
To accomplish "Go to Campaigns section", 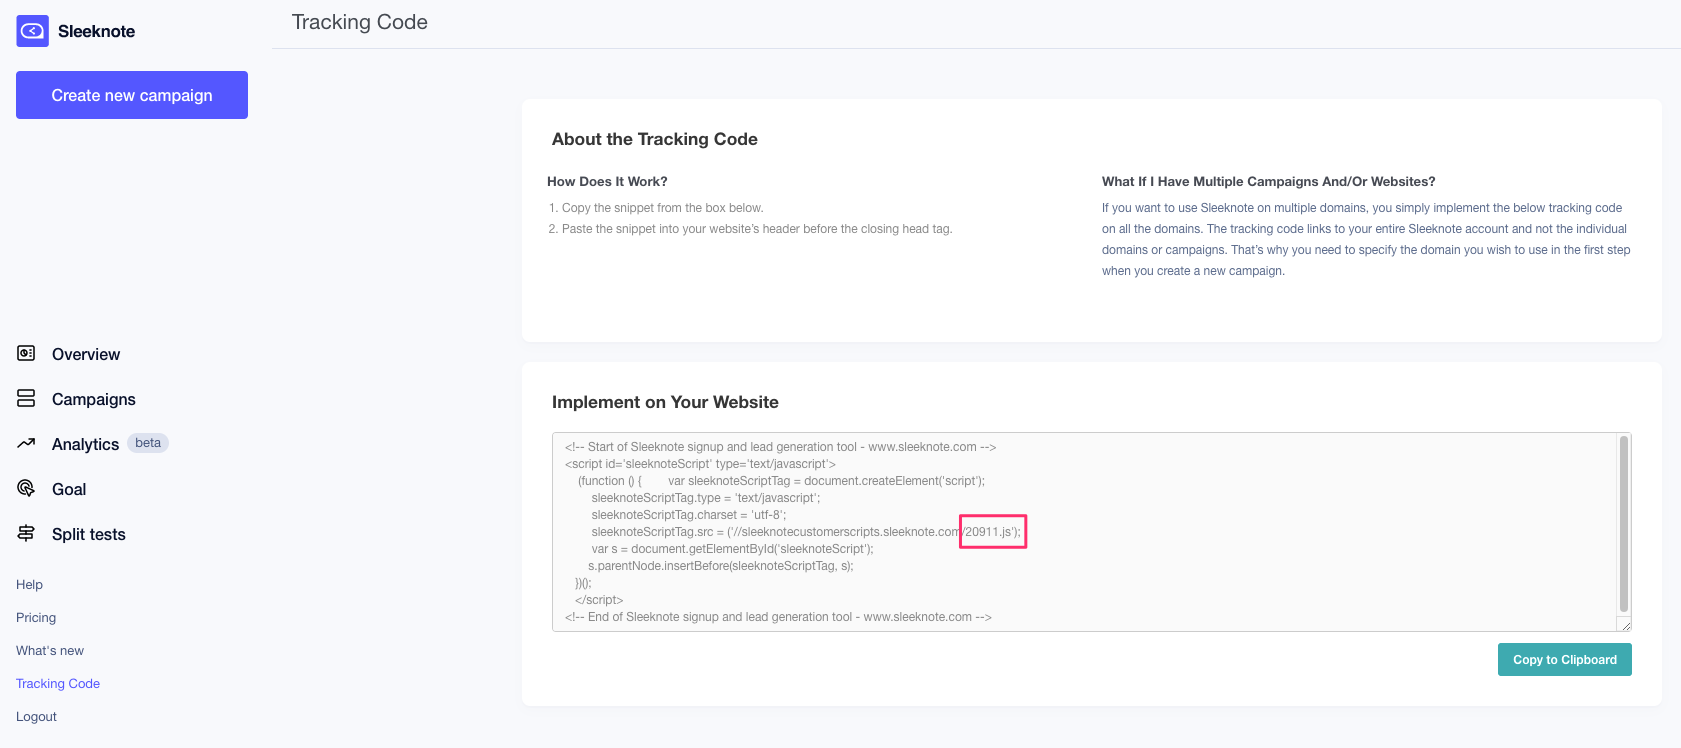I will coord(94,399).
